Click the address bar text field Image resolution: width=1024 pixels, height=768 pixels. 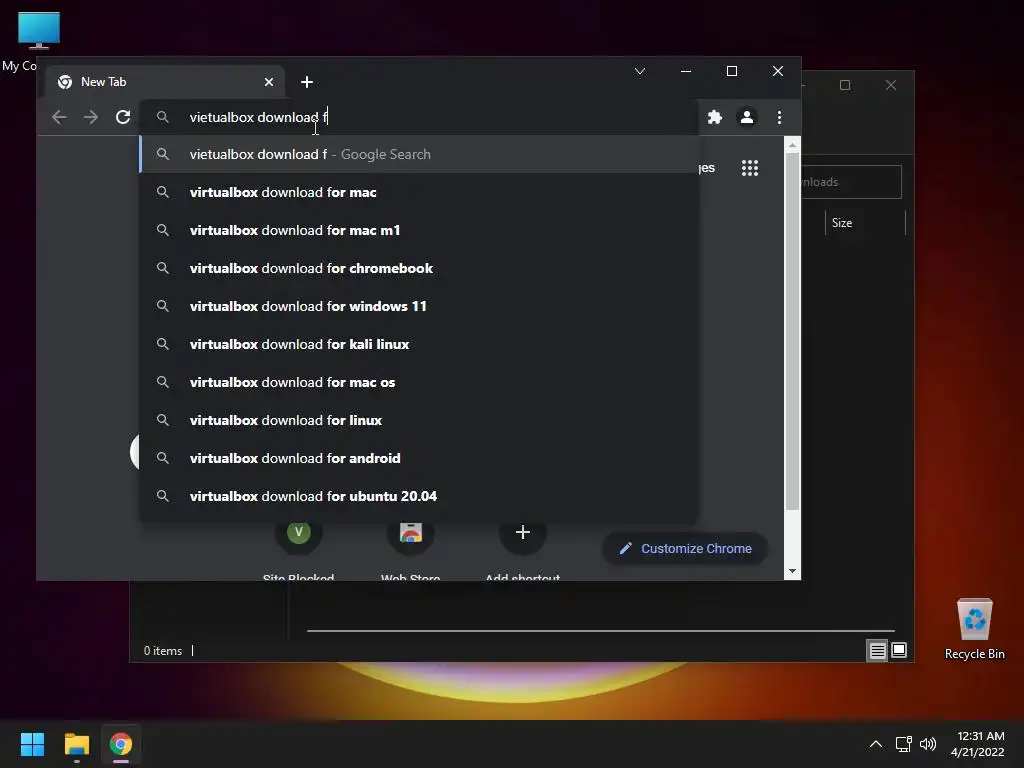tap(418, 117)
